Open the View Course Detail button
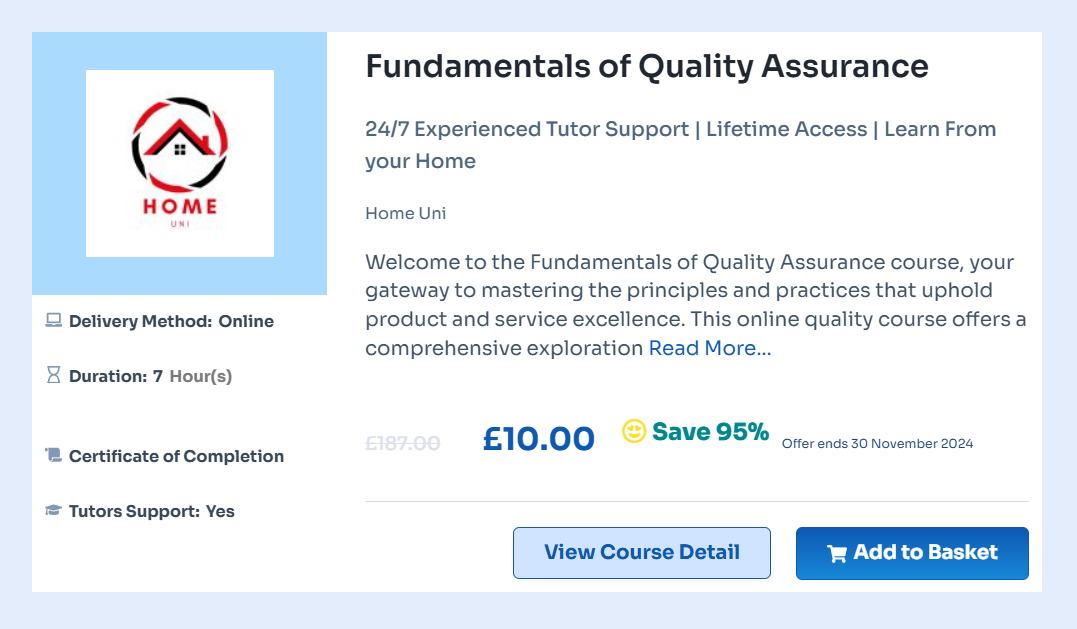This screenshot has width=1077, height=629. tap(641, 552)
